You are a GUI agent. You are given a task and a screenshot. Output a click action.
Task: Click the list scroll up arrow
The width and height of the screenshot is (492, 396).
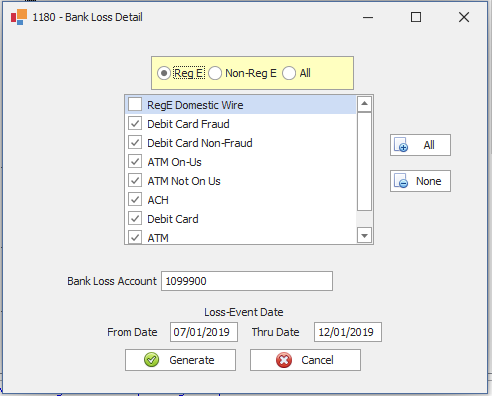coord(364,104)
